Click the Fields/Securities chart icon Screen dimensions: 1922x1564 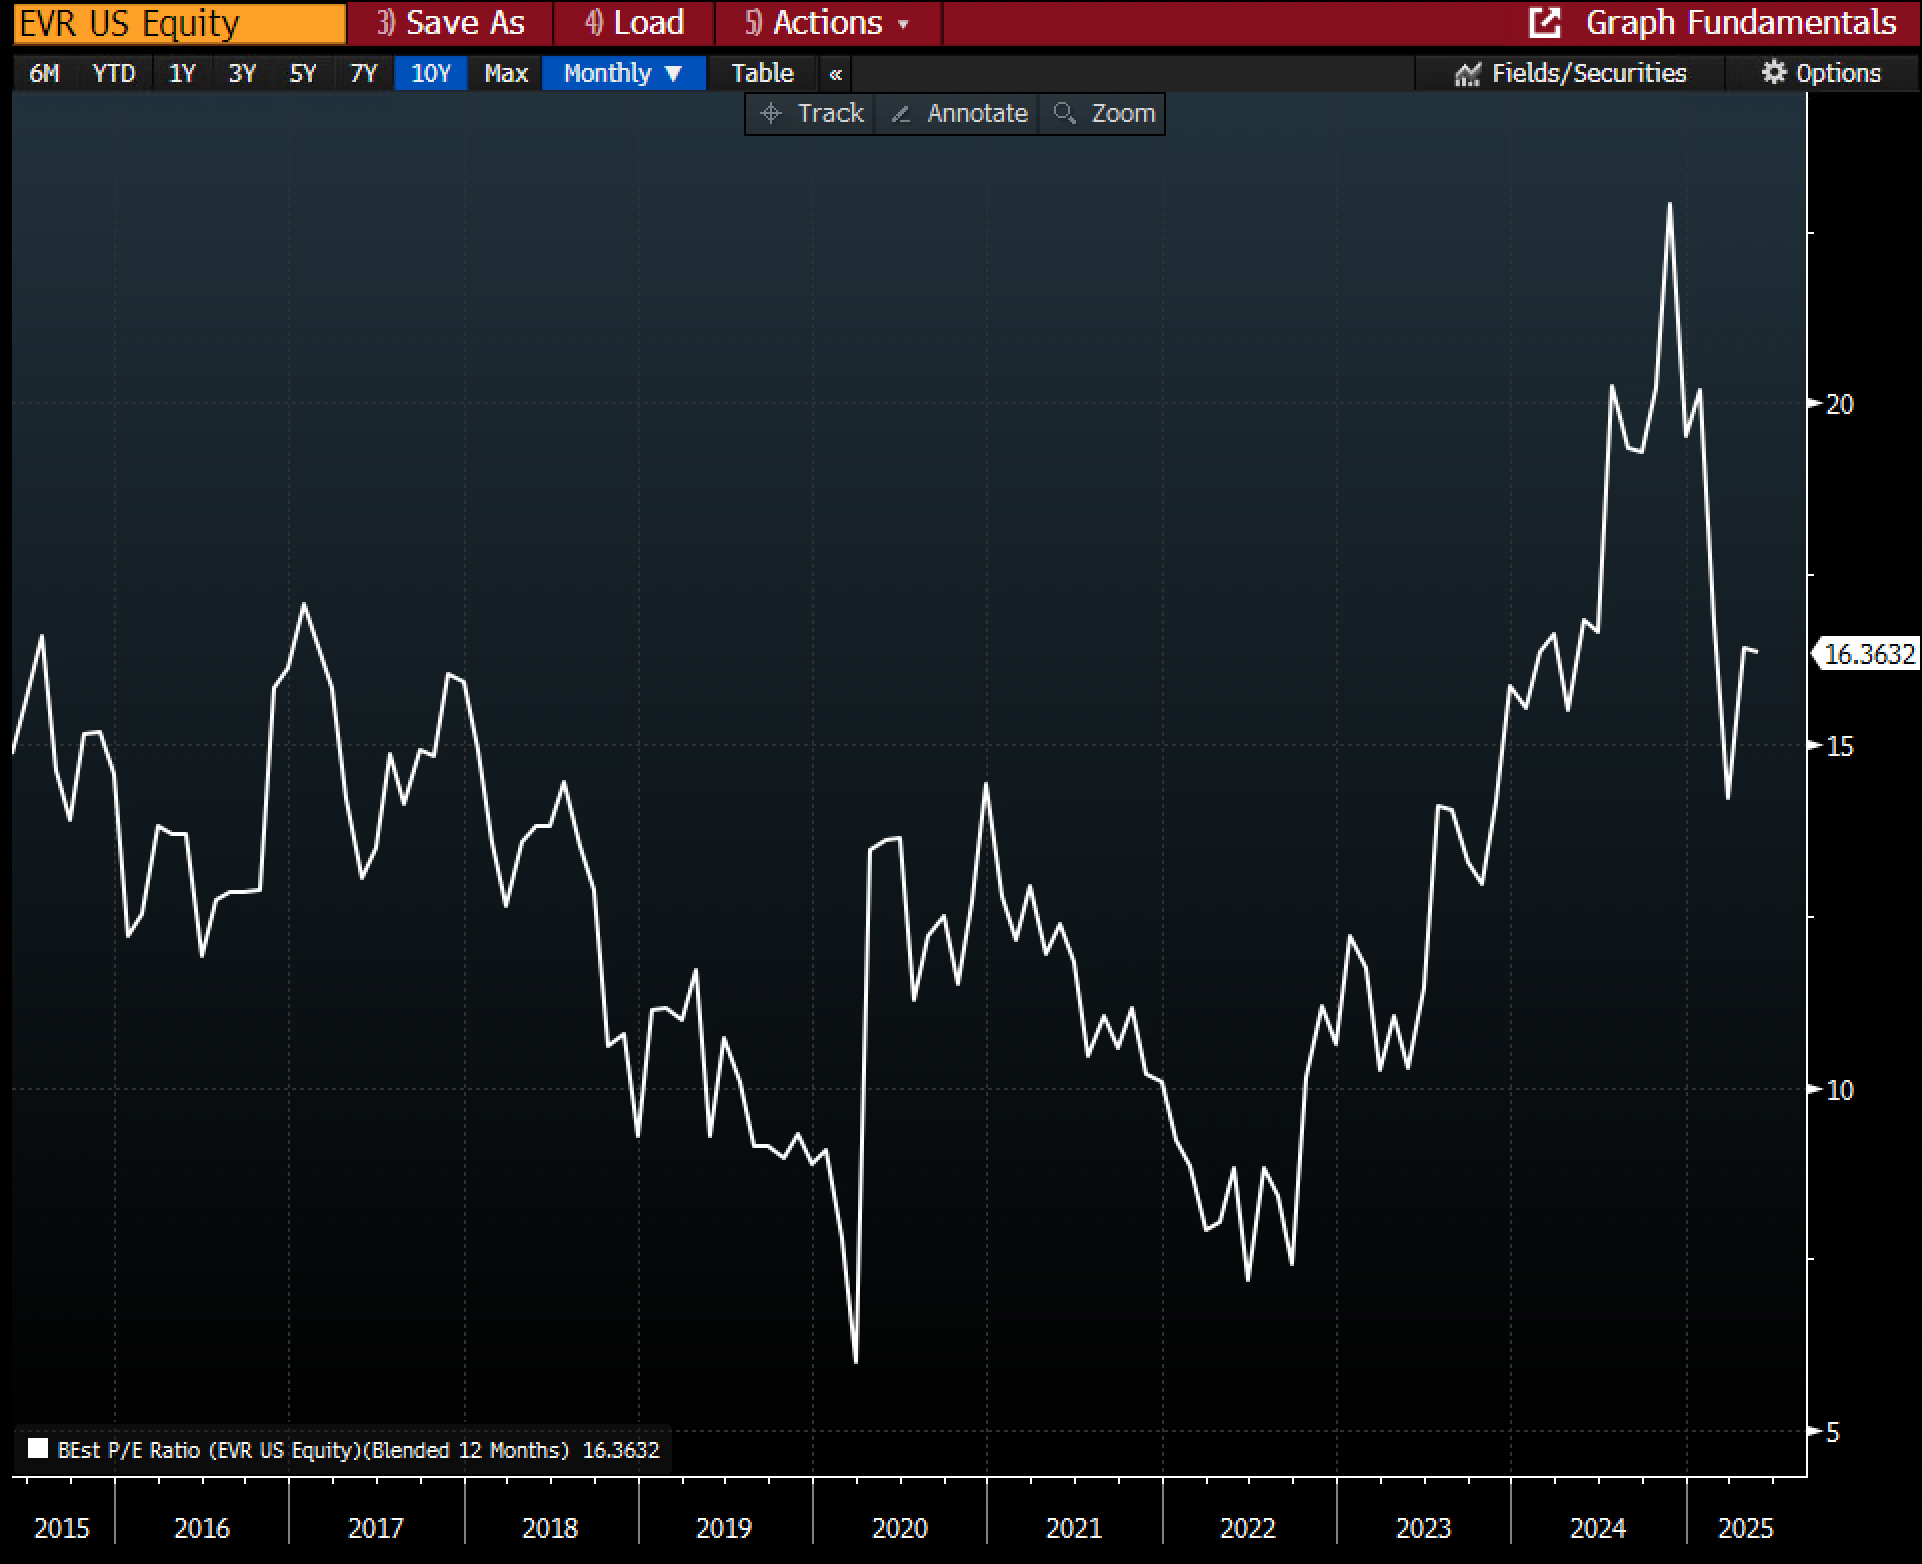click(x=1467, y=74)
